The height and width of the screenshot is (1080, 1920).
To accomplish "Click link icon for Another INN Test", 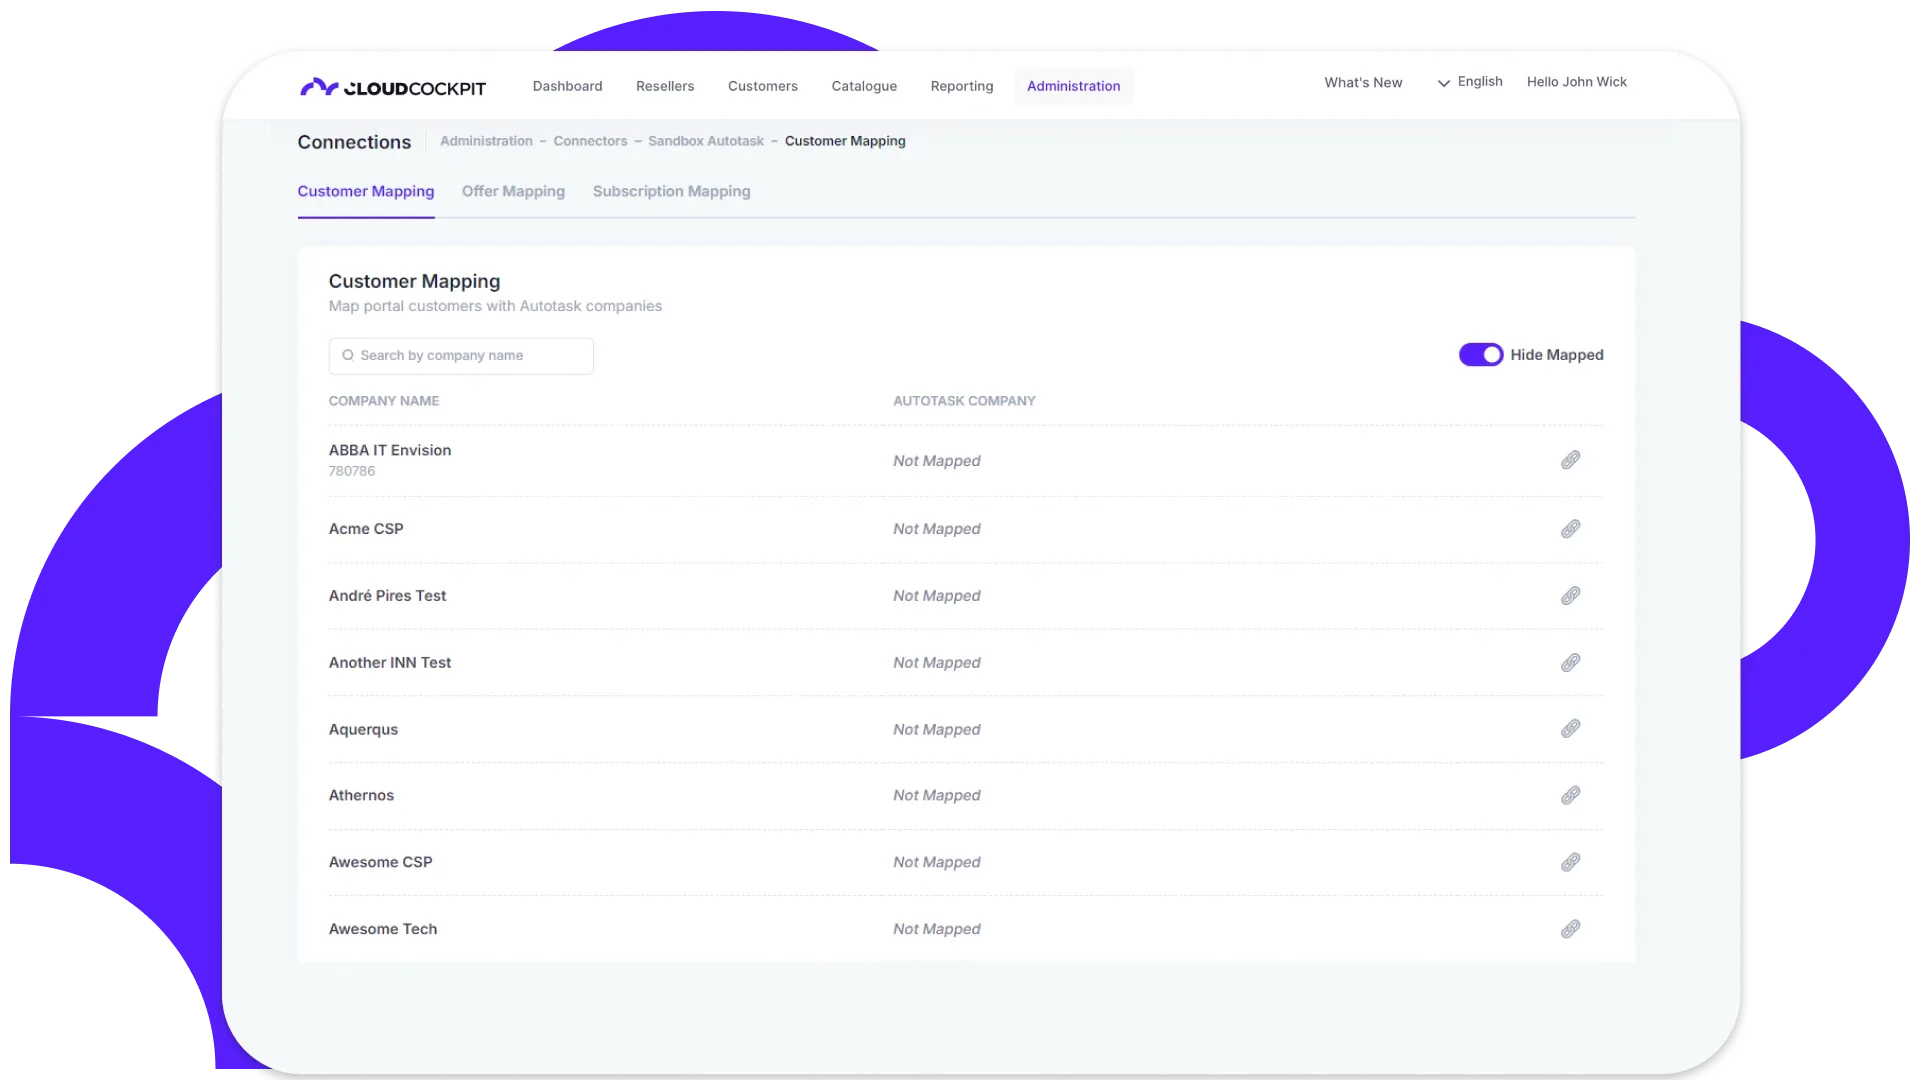I will [1570, 663].
